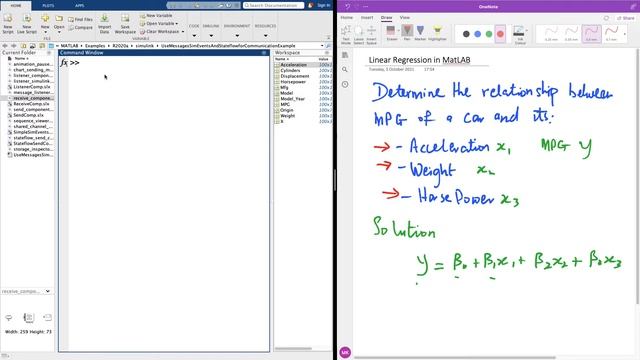Image resolution: width=640 pixels, height=360 pixels.
Task: Open OneNote View tab
Action: tap(404, 18)
